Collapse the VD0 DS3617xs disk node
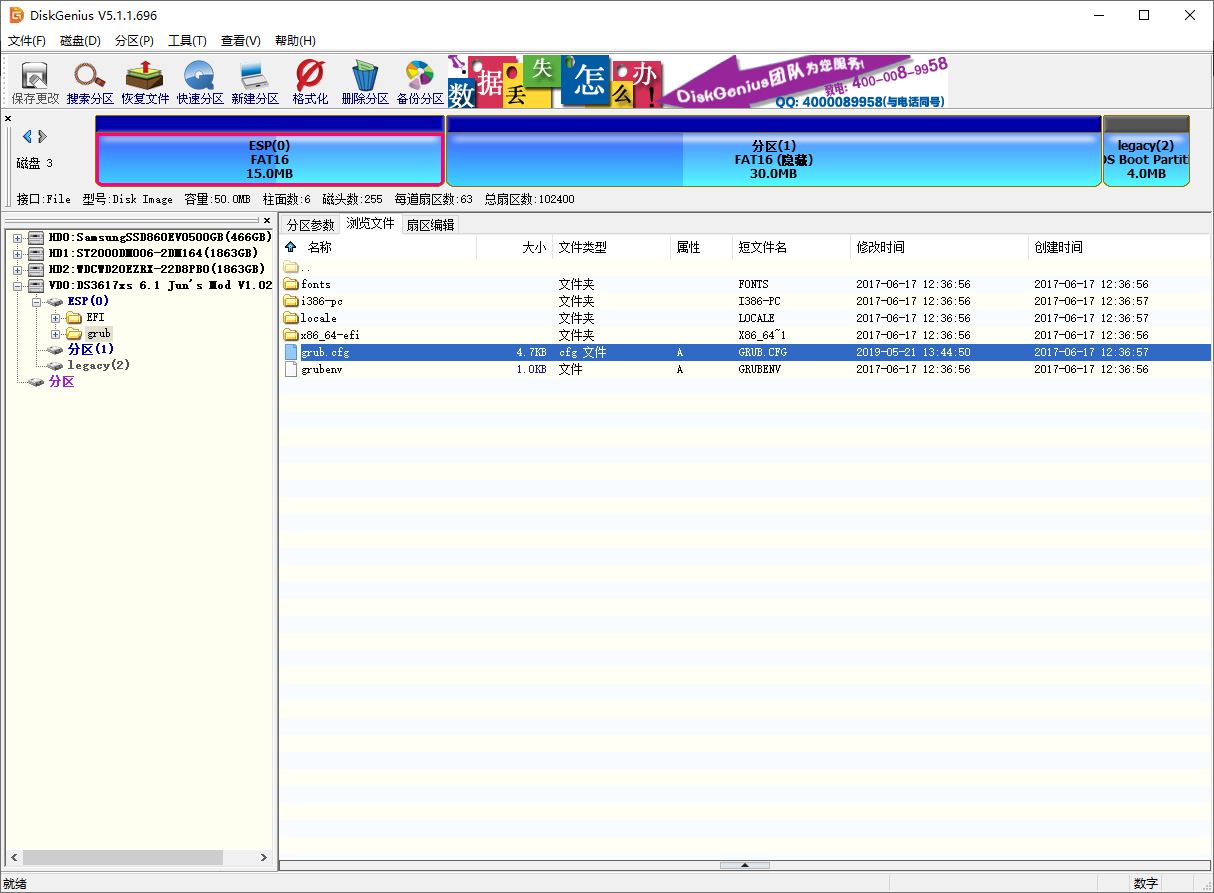Image resolution: width=1214 pixels, height=893 pixels. pyautogui.click(x=19, y=286)
